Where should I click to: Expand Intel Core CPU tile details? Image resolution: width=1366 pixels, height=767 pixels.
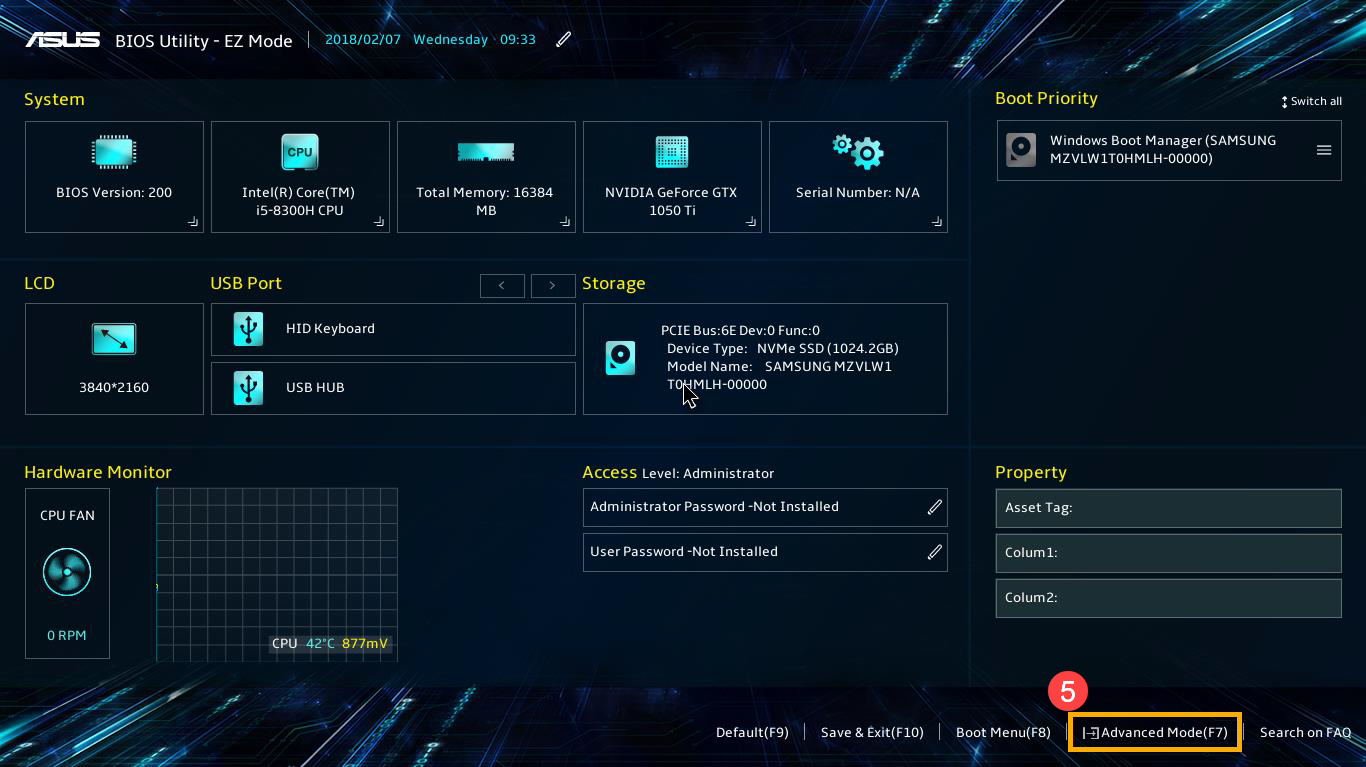(x=379, y=222)
